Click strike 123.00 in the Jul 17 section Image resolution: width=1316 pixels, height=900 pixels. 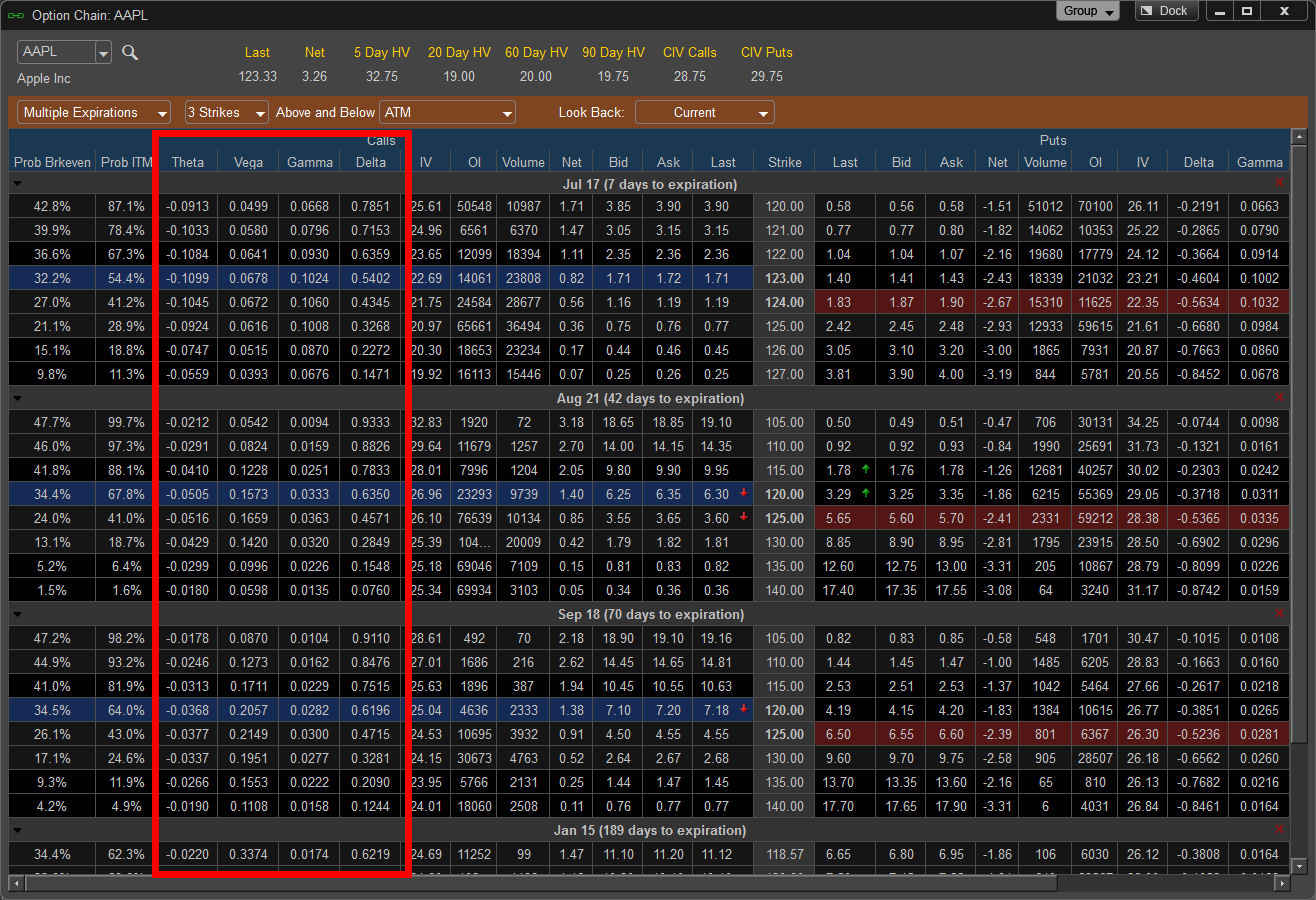coord(784,278)
